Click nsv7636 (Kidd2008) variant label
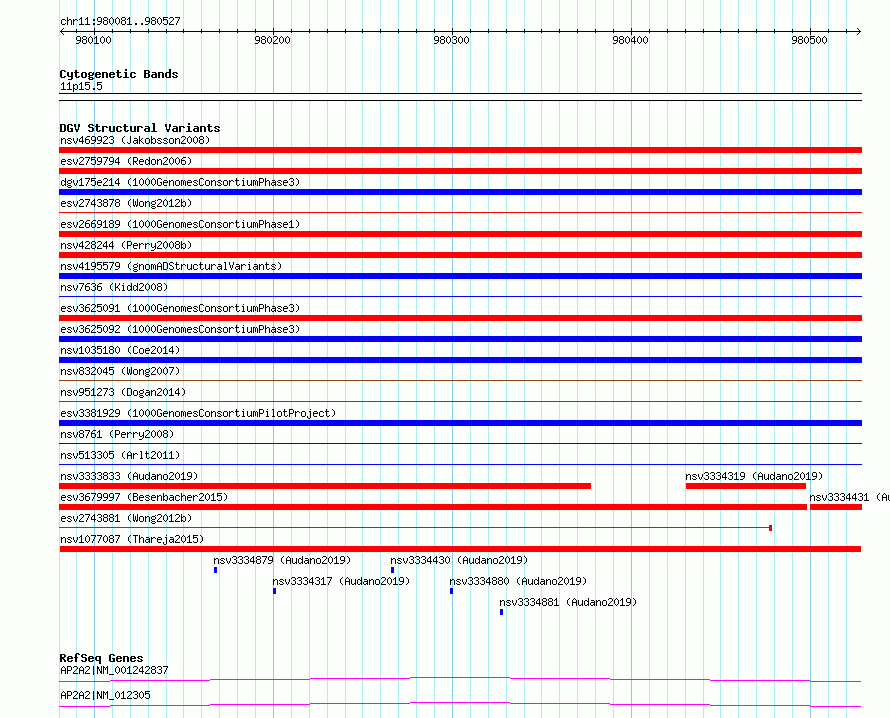 click(114, 287)
